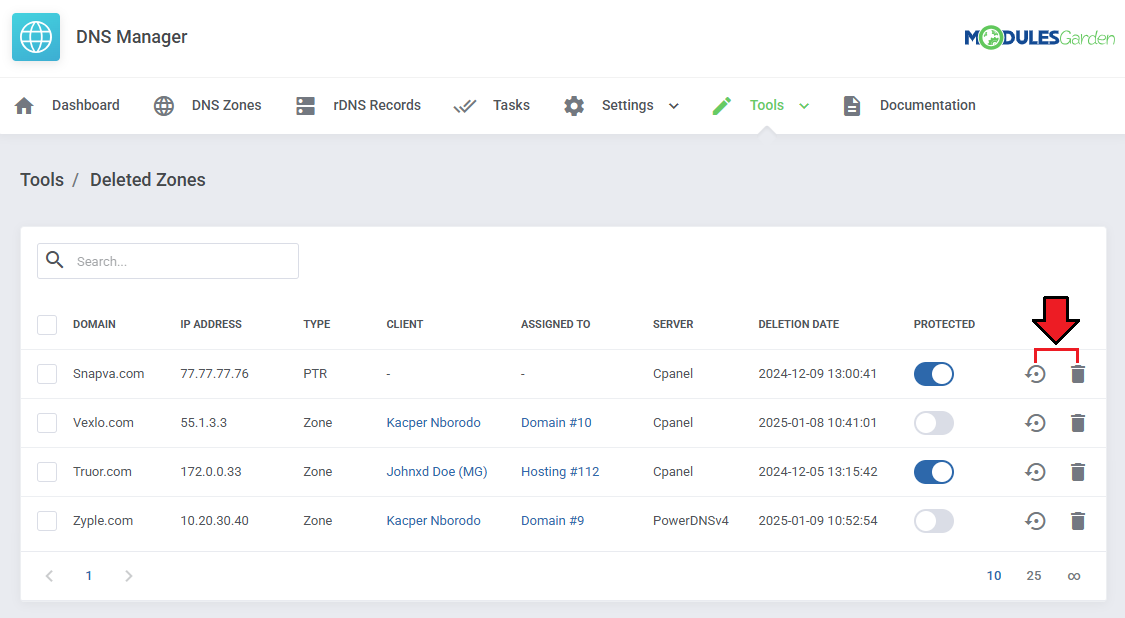Enable protection for Zyple.com
The width and height of the screenshot is (1125, 618).
[933, 520]
